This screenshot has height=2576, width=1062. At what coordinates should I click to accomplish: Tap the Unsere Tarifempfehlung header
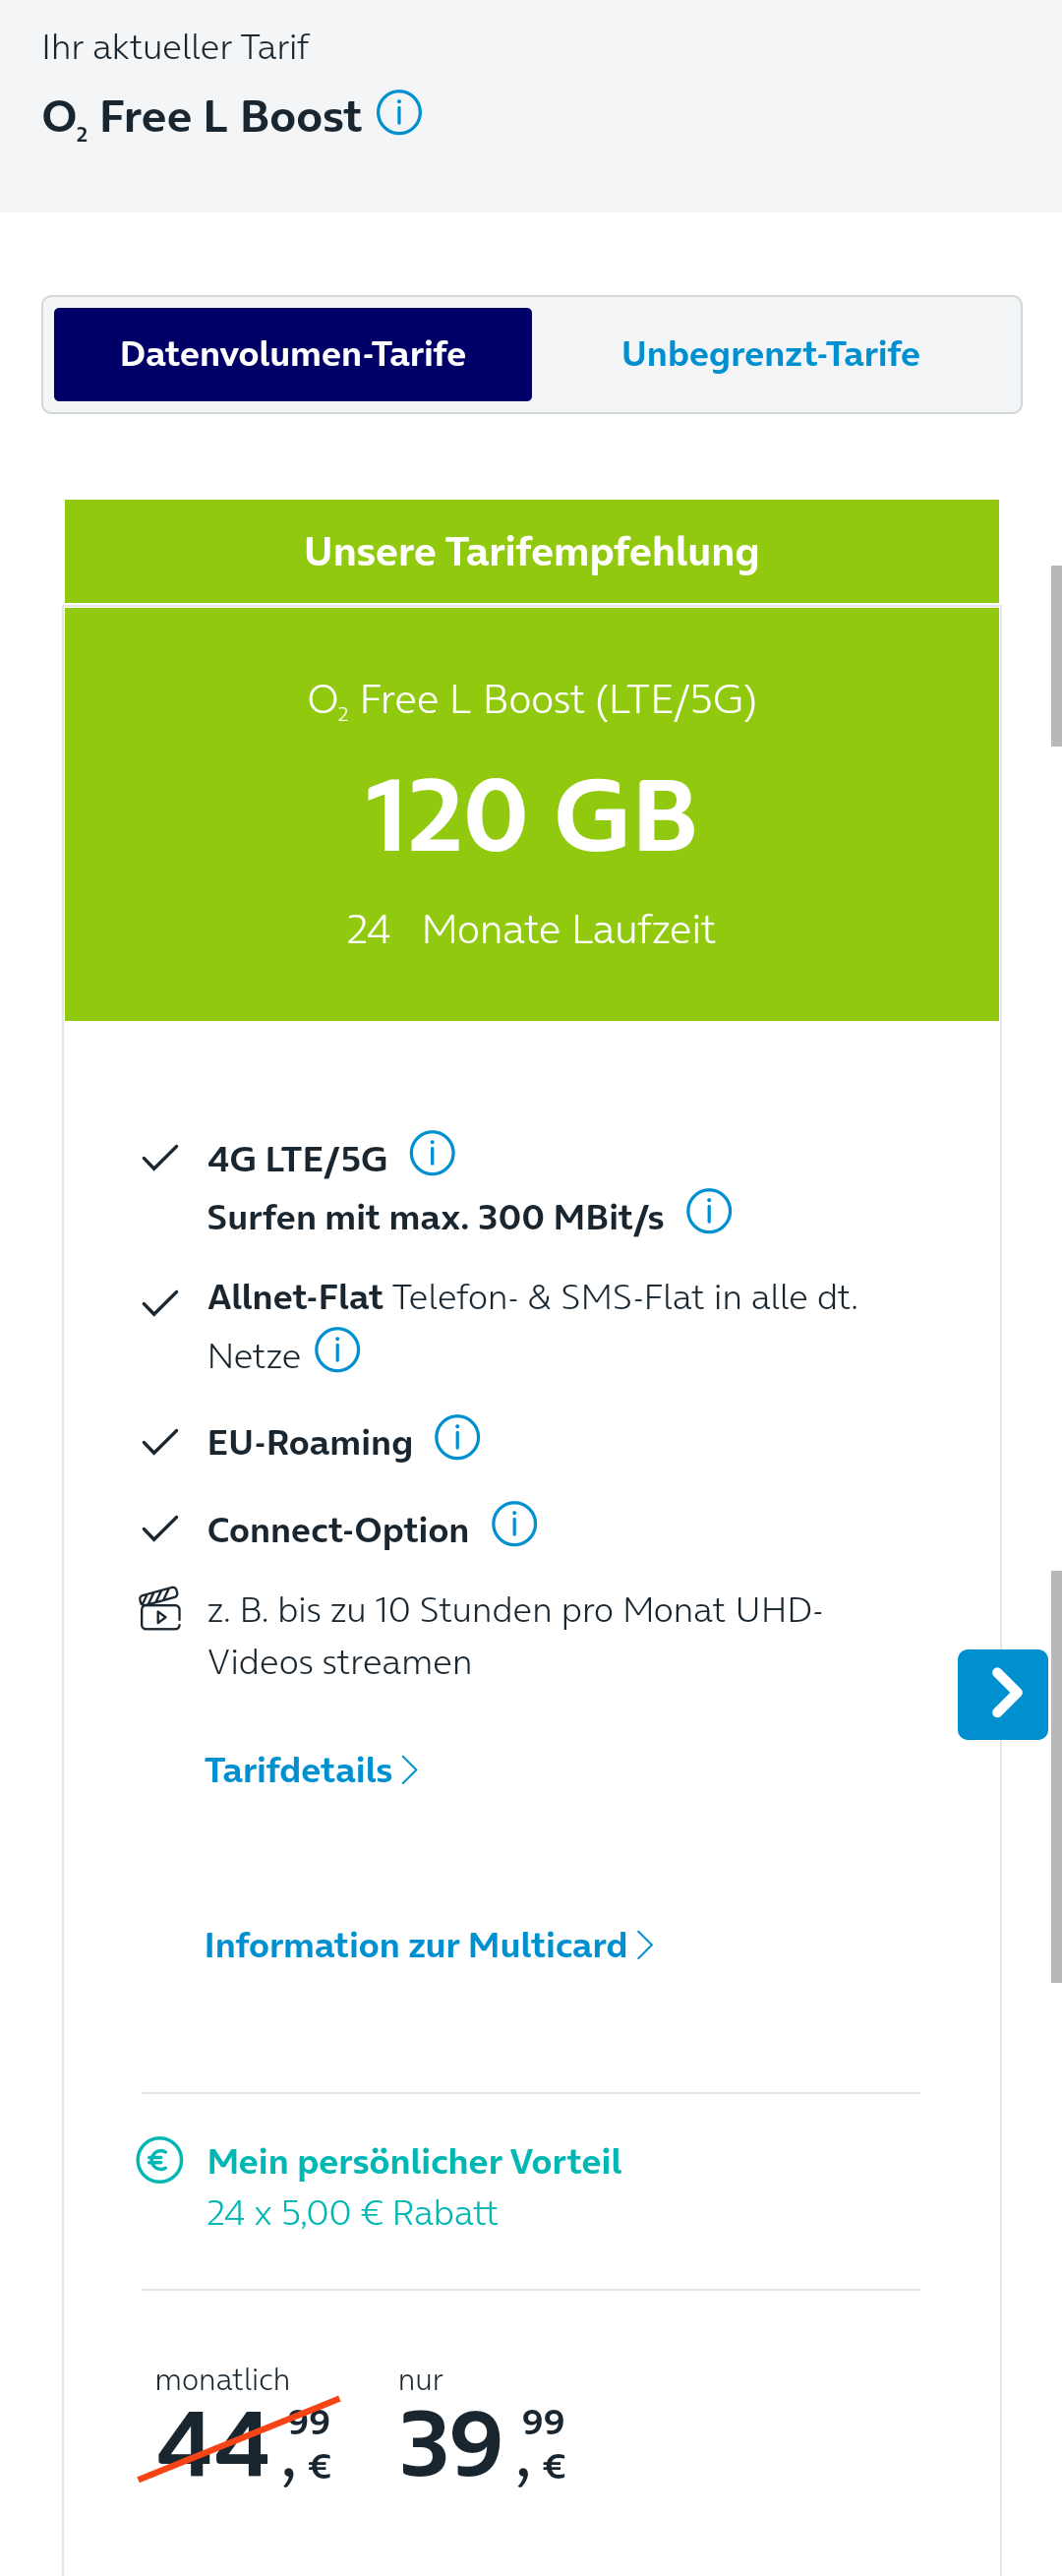[x=532, y=552]
